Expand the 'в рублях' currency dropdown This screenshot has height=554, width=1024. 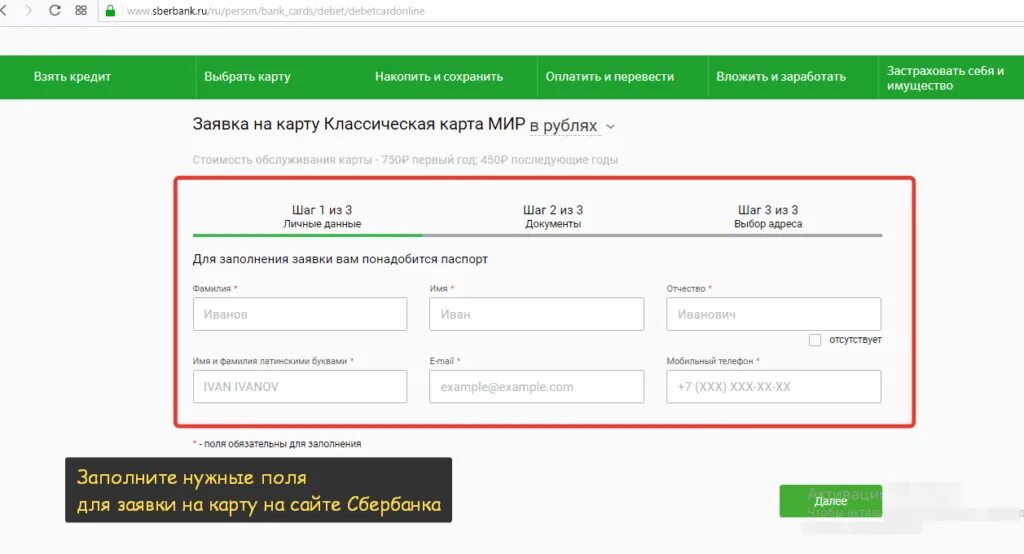click(x=572, y=125)
